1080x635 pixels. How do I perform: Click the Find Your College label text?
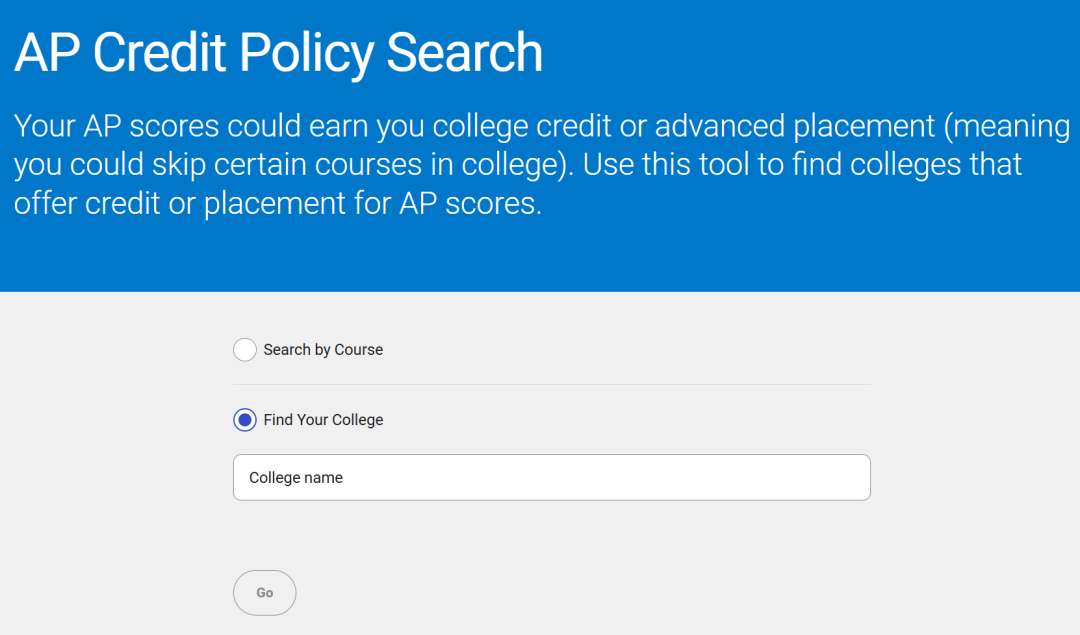click(x=322, y=420)
